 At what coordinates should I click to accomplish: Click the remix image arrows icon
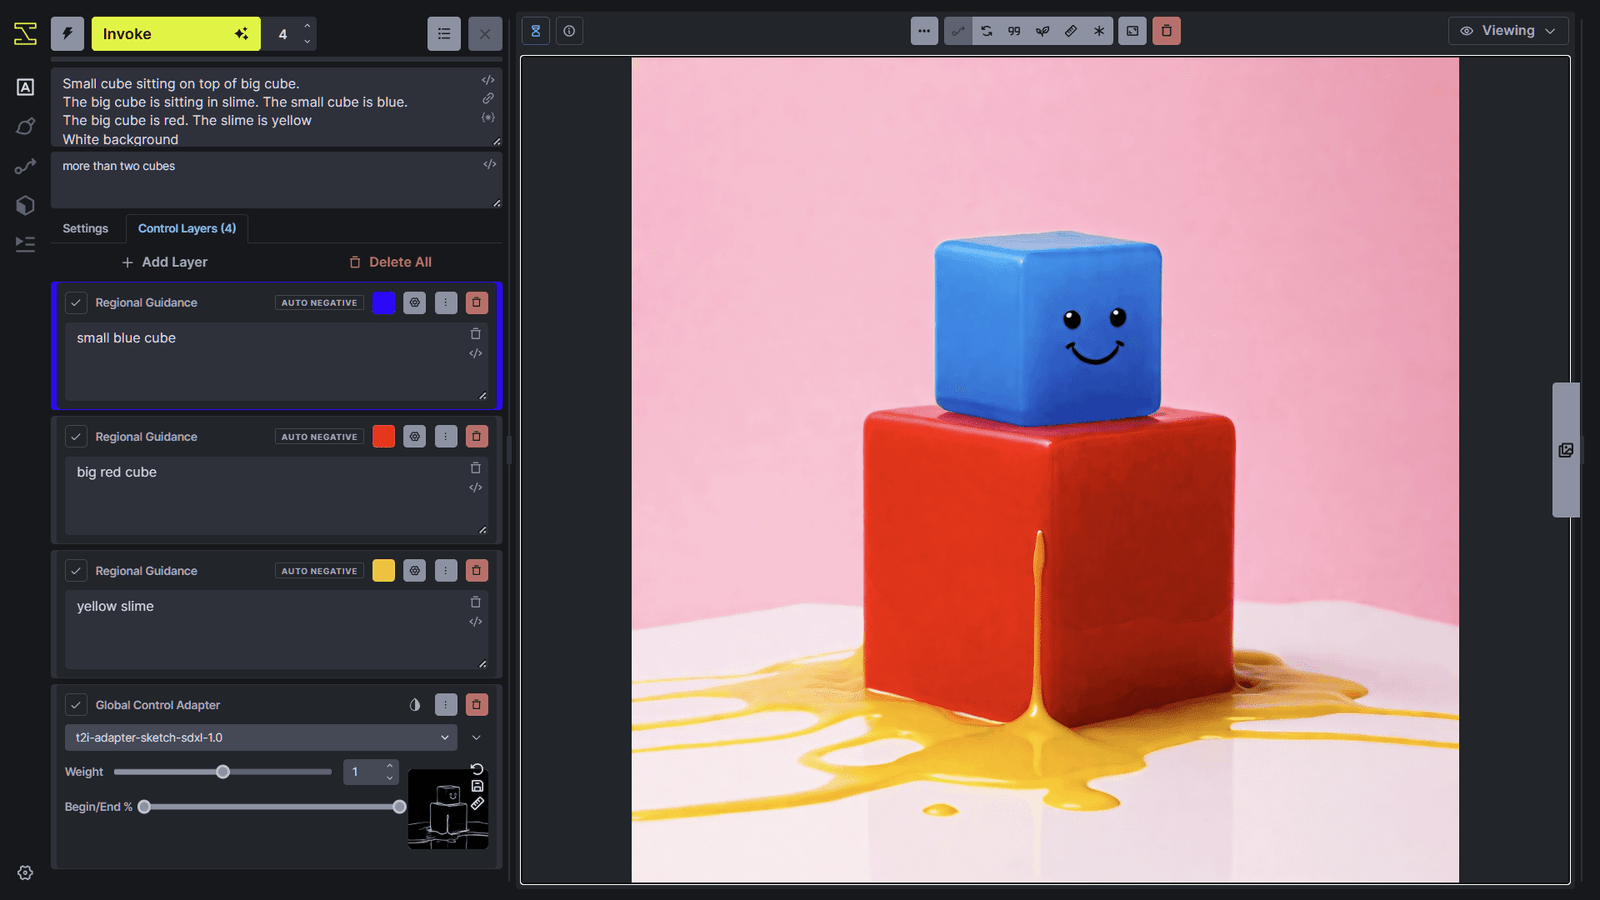point(986,31)
